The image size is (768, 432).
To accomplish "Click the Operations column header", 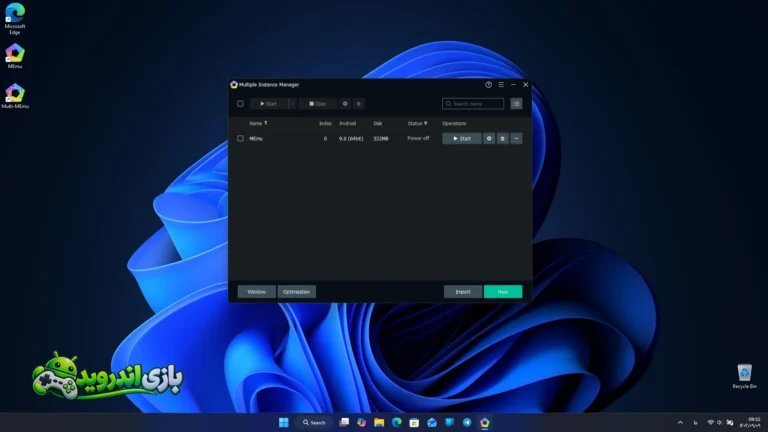I will (x=454, y=123).
